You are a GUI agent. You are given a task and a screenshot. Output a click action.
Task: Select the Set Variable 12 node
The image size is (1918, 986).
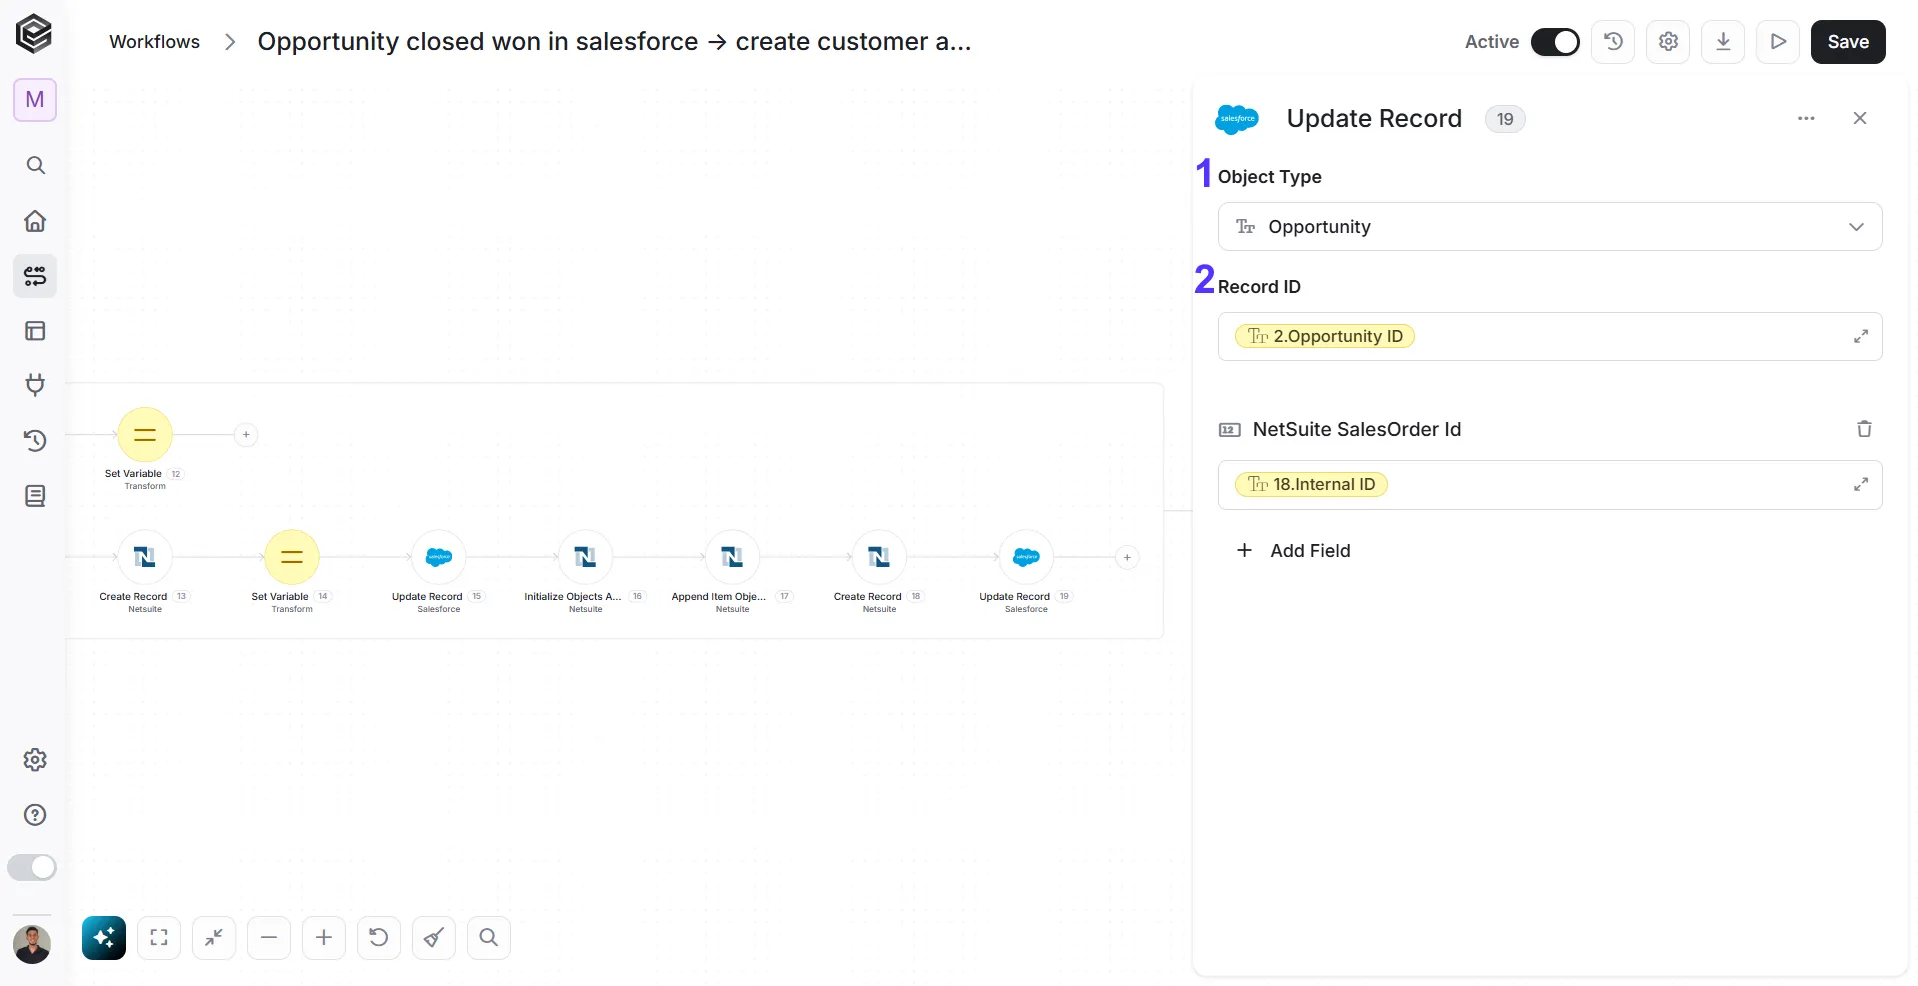[145, 435]
